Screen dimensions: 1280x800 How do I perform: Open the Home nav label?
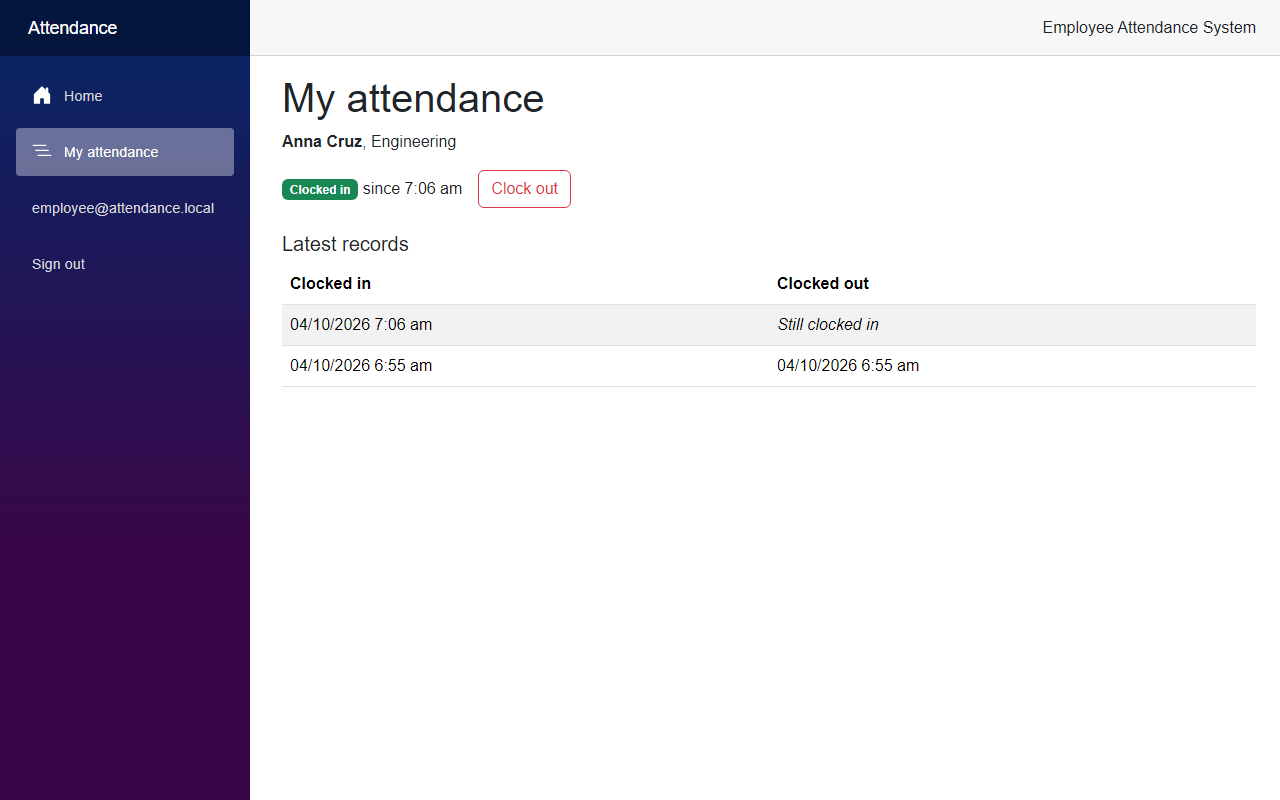click(x=83, y=96)
